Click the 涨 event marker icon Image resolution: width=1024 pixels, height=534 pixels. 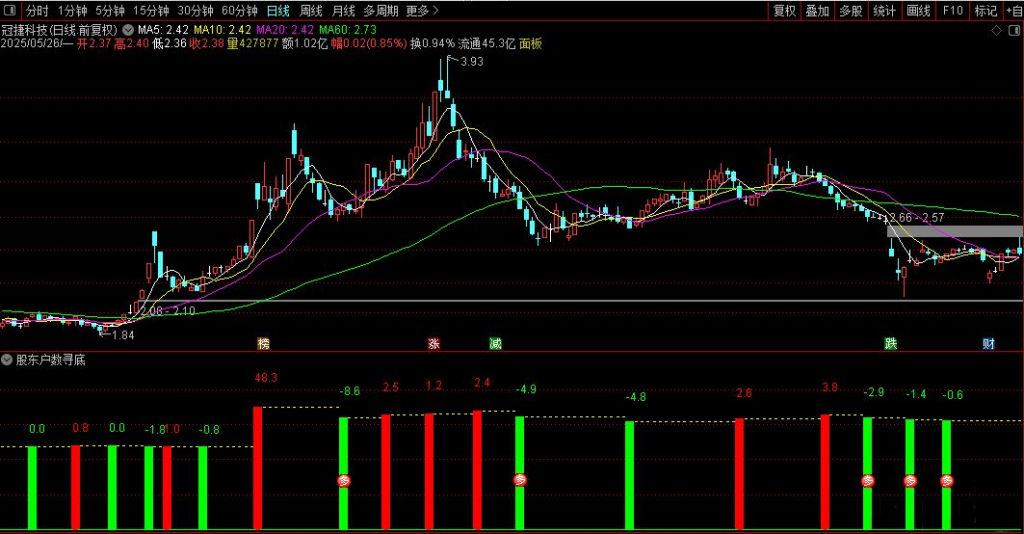(x=434, y=344)
